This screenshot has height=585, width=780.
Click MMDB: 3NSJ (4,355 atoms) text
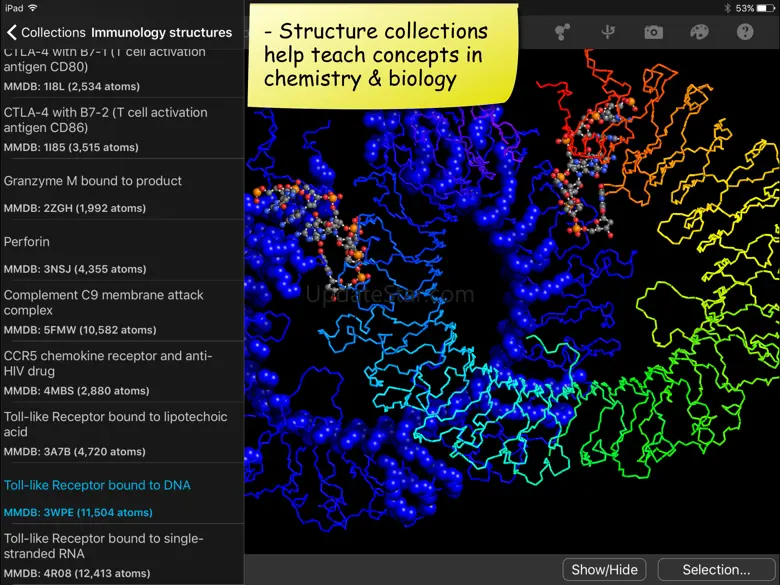(x=75, y=269)
